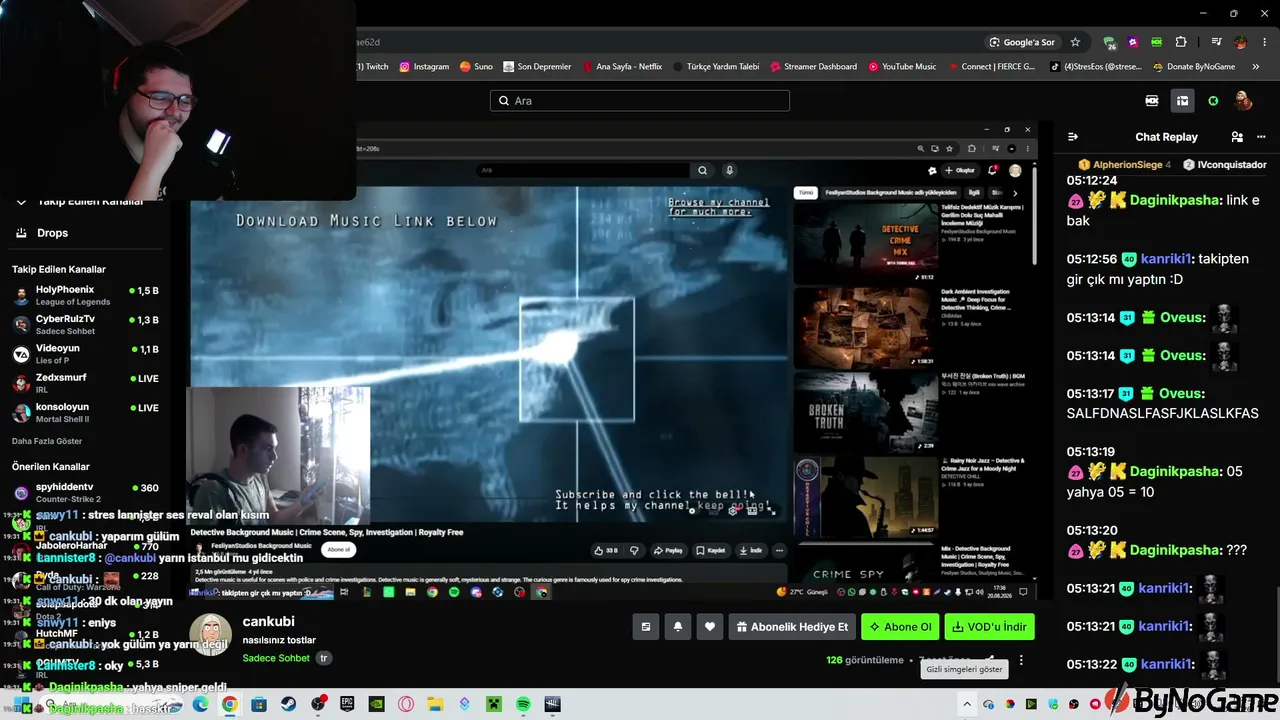
Task: Open the YouTube Music bookmark
Action: (x=902, y=67)
